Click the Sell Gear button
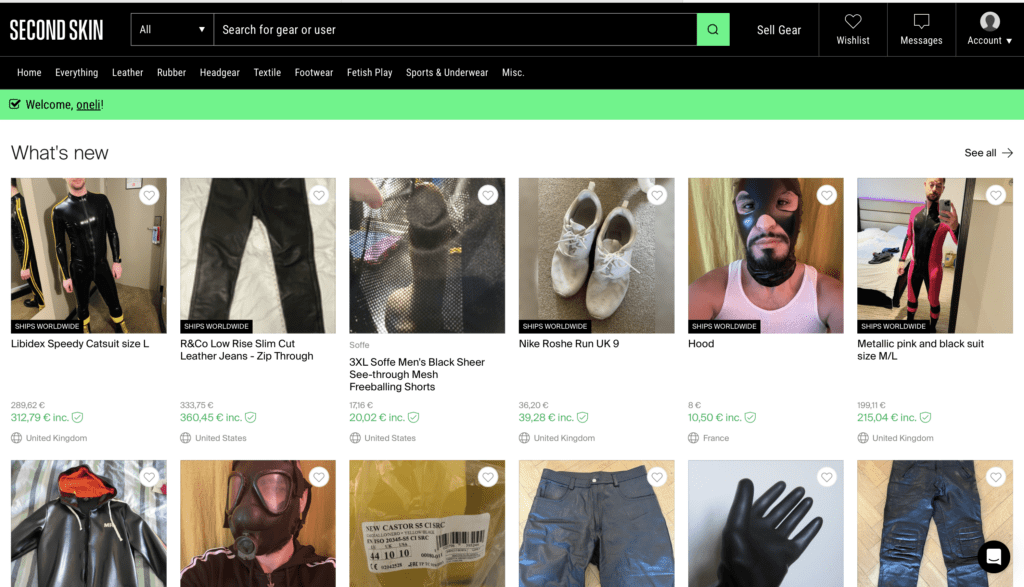The height and width of the screenshot is (587, 1024). pos(778,30)
